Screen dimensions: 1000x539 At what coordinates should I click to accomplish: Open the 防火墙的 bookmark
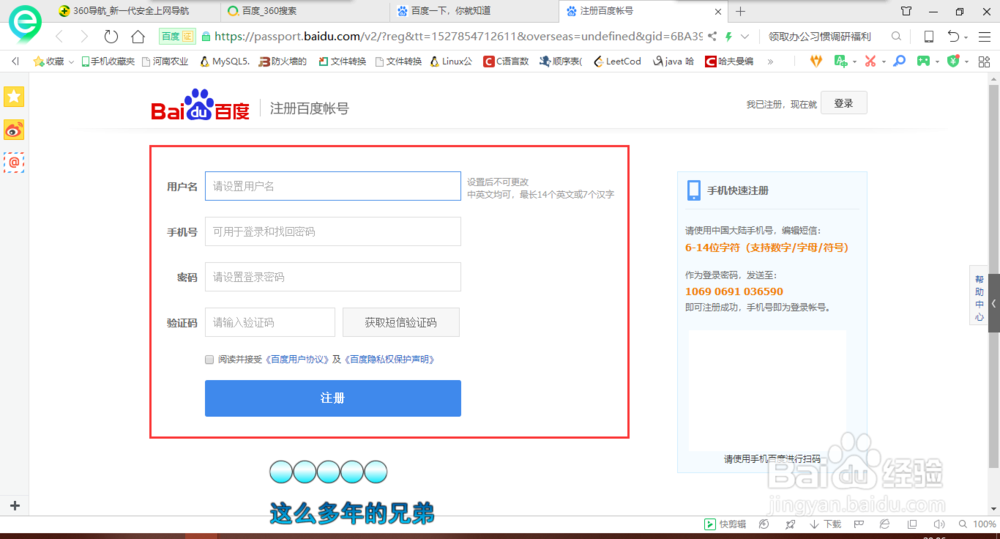tap(283, 61)
